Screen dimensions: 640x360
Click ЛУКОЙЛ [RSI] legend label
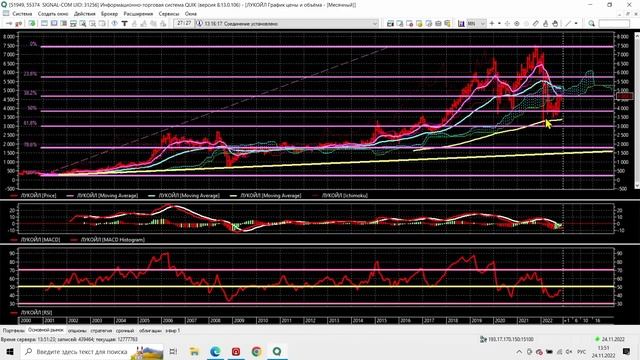click(x=36, y=313)
